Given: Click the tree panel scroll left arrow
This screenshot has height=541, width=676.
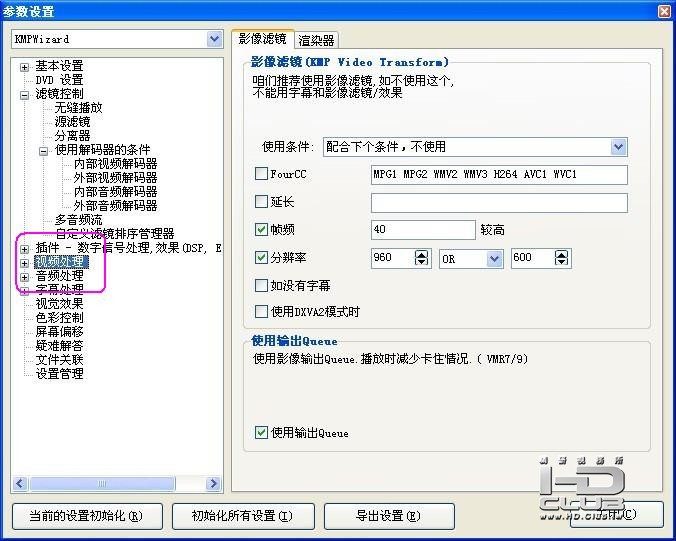Looking at the screenshot, I should [20, 484].
